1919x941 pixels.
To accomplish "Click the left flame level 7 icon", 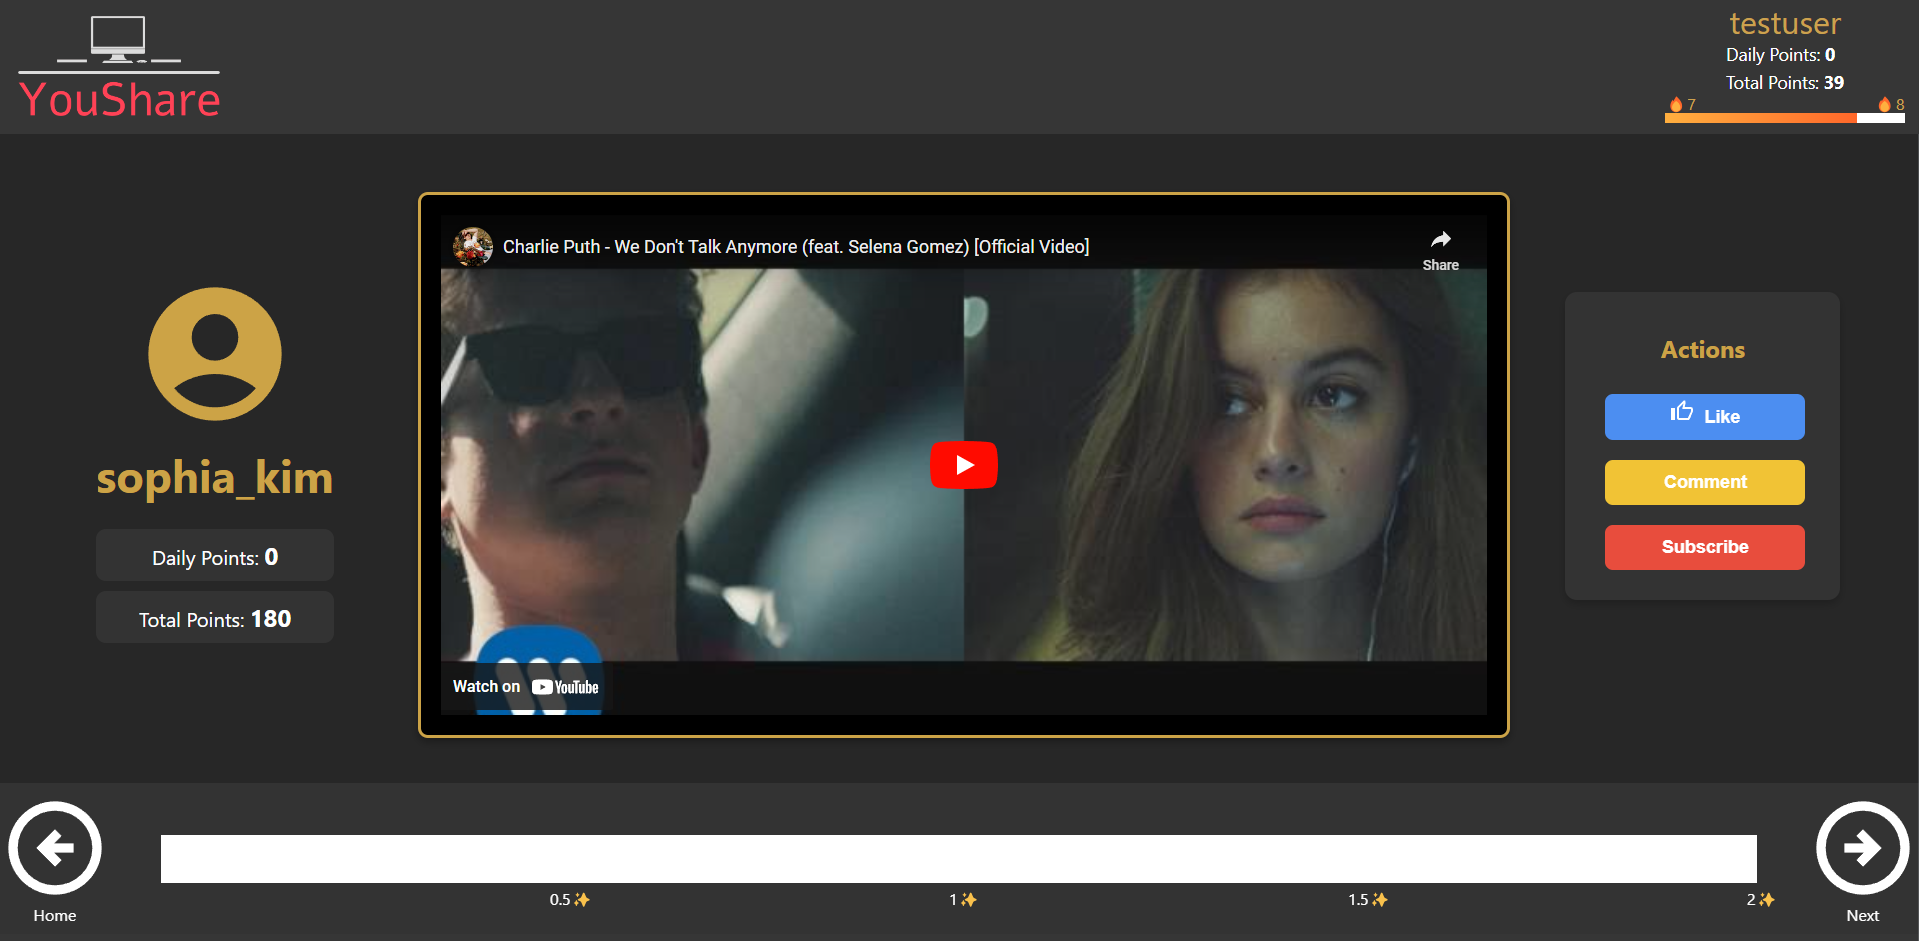I will [1676, 104].
